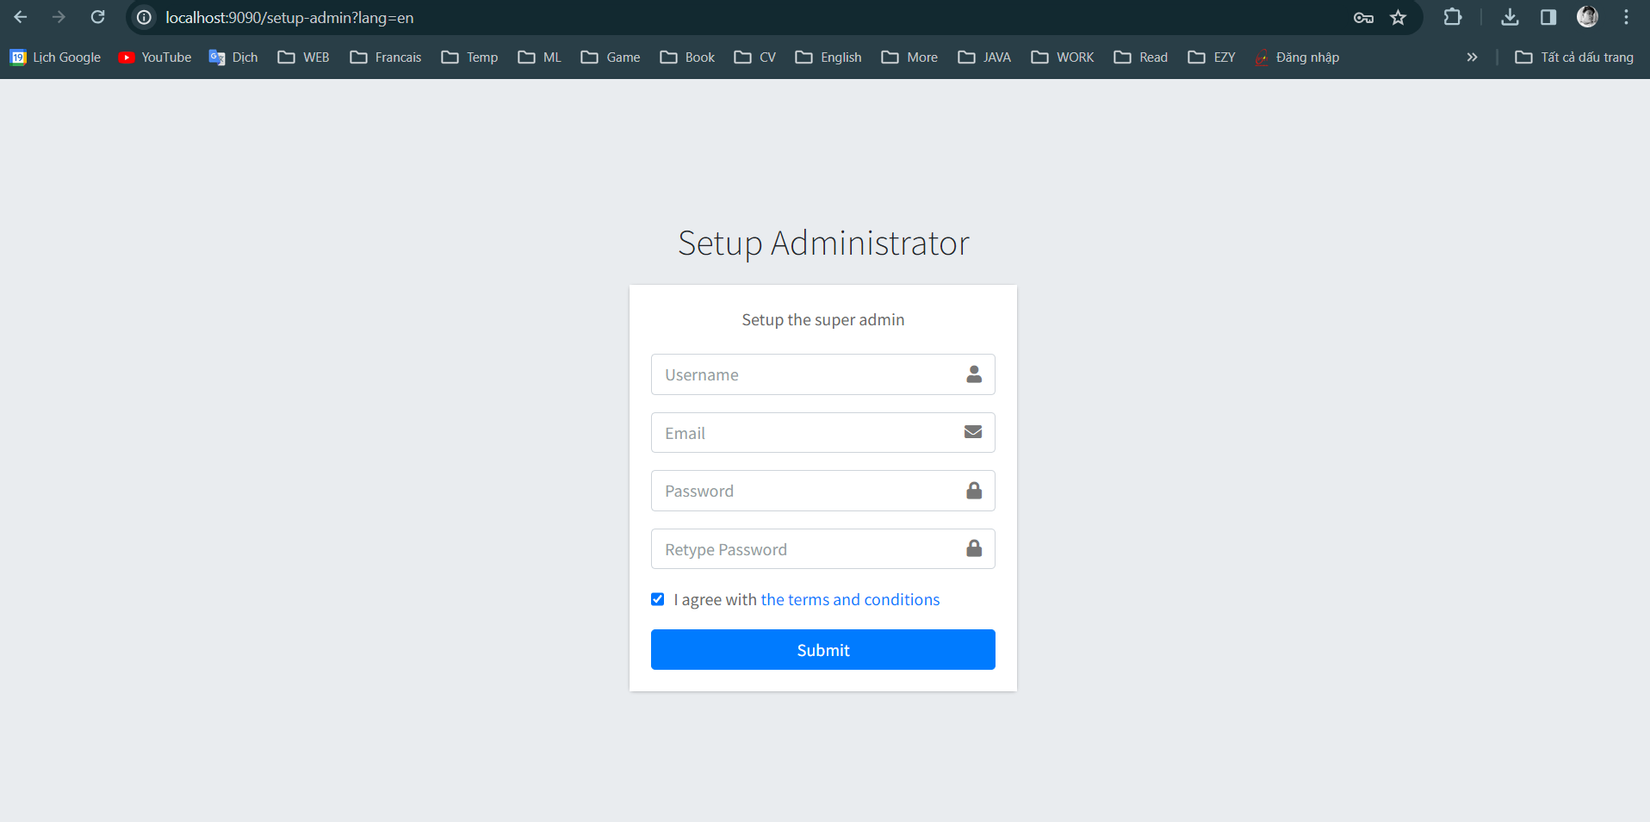Viewport: 1650px width, 822px height.
Task: Click the browser forward arrow
Action: tap(59, 17)
